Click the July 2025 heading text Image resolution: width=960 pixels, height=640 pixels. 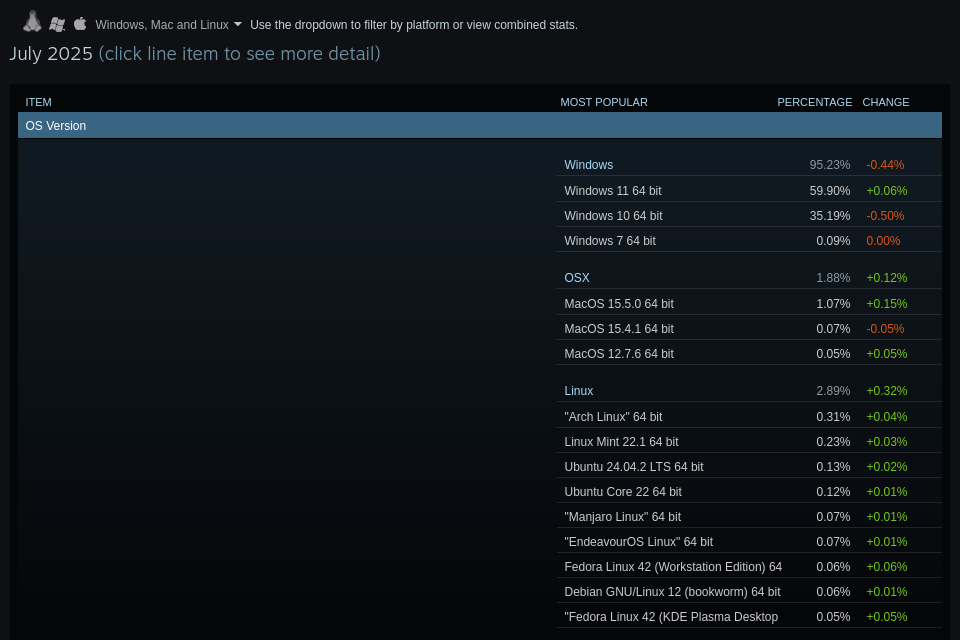pyautogui.click(x=51, y=54)
